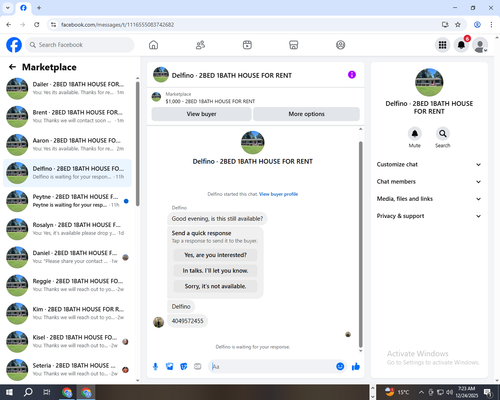
Task: Expand Media, files and links section
Action: (429, 199)
